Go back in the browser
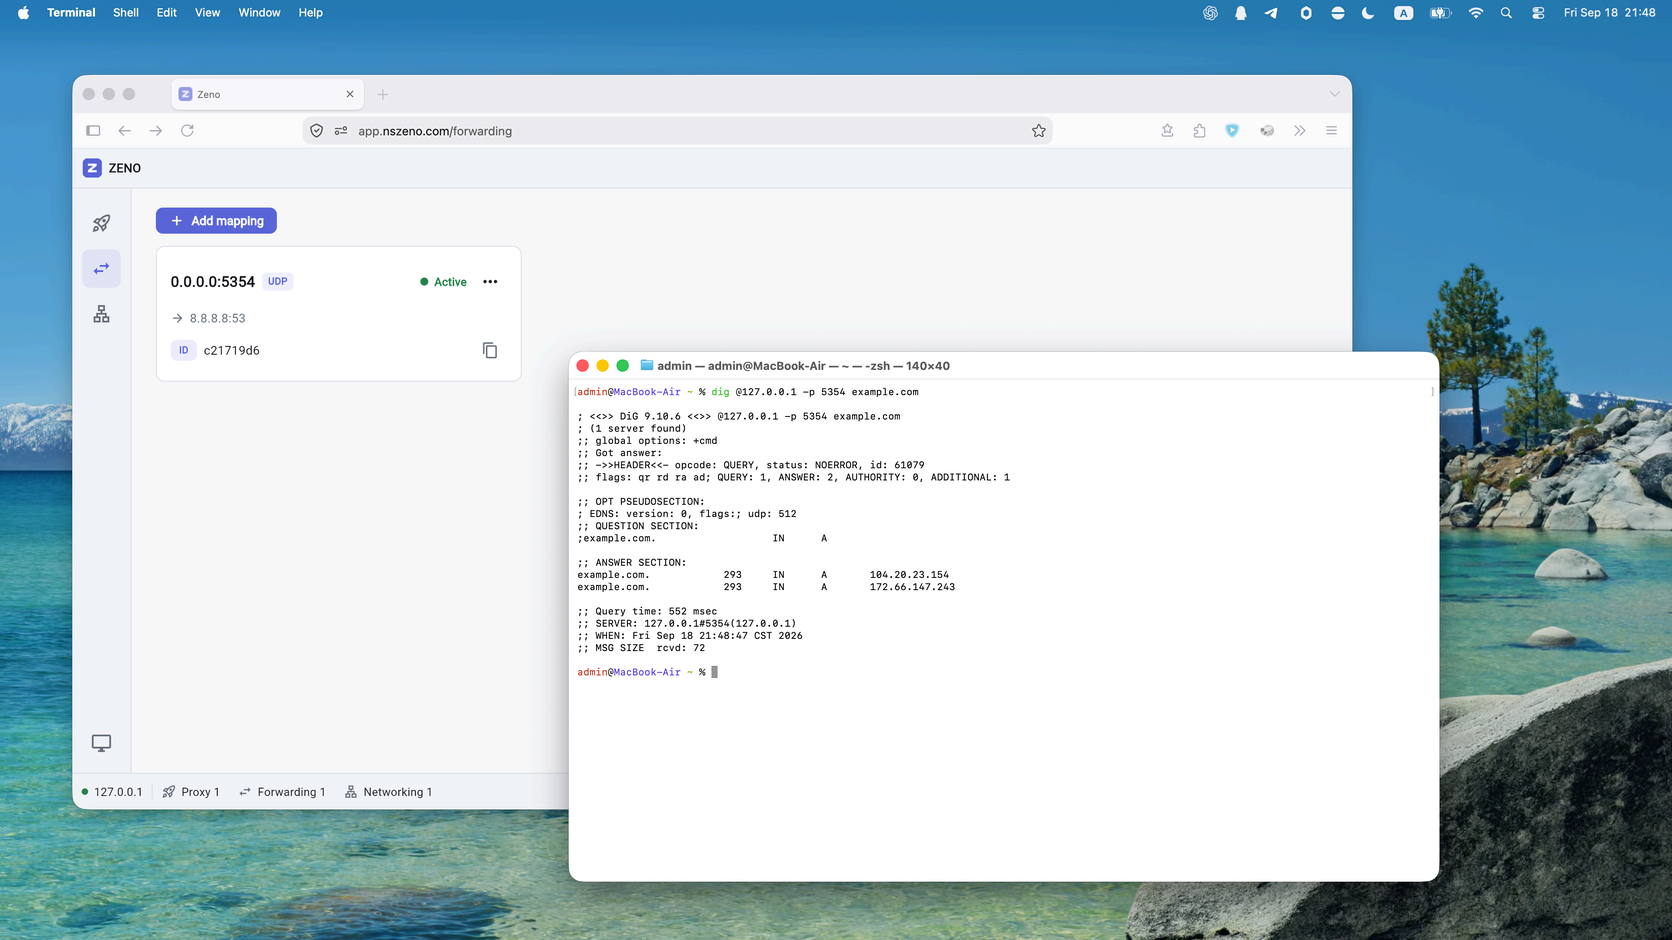Image resolution: width=1672 pixels, height=940 pixels. coord(125,131)
